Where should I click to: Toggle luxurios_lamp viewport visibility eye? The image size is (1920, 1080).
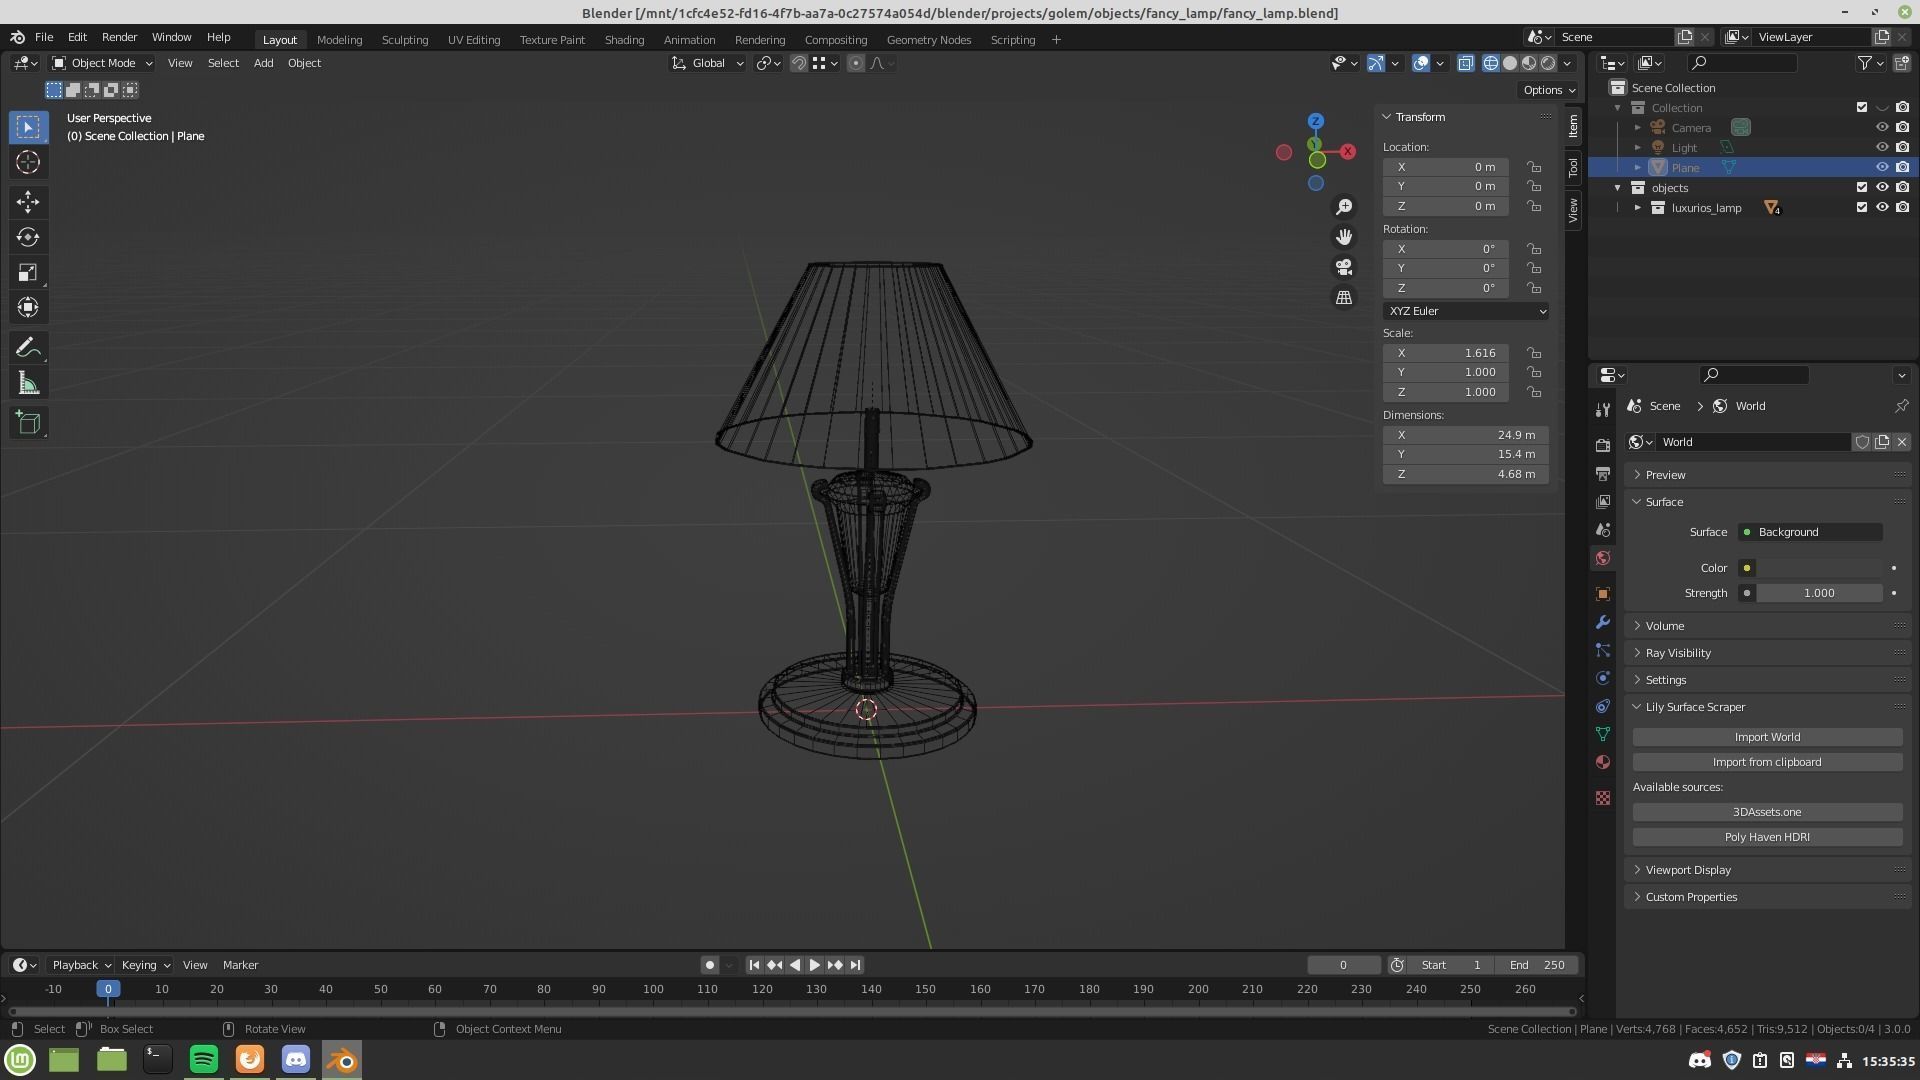pos(1882,207)
